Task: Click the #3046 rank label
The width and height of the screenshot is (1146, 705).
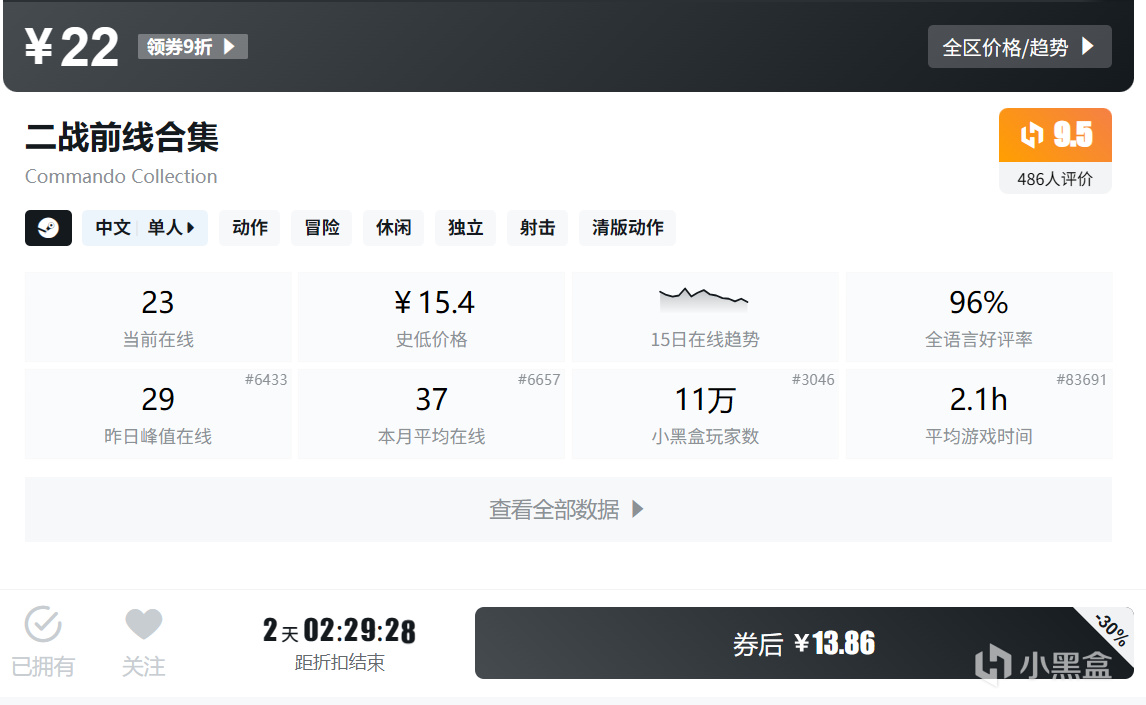Action: (813, 380)
